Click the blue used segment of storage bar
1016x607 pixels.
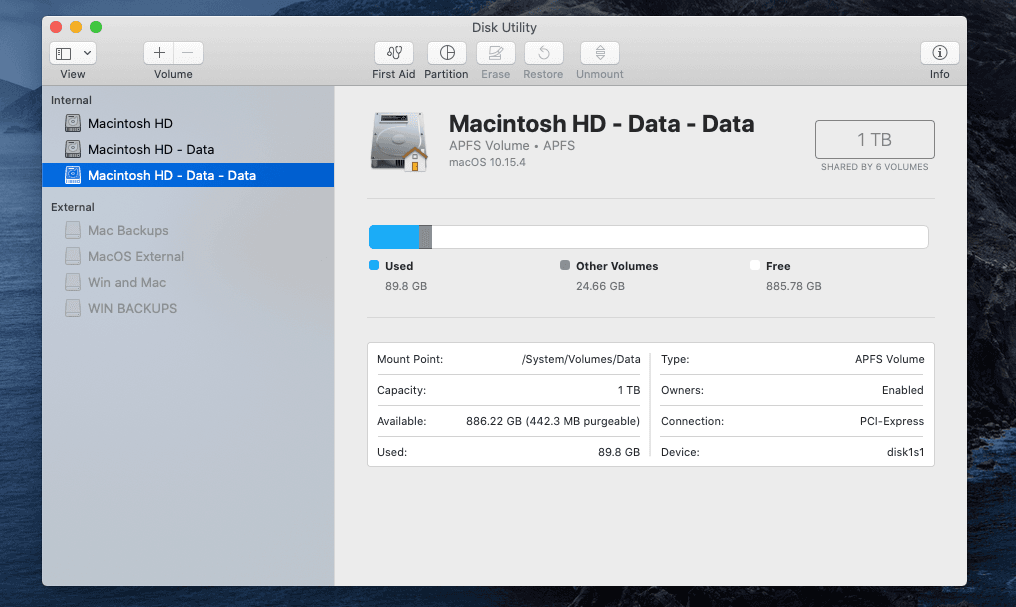[394, 237]
